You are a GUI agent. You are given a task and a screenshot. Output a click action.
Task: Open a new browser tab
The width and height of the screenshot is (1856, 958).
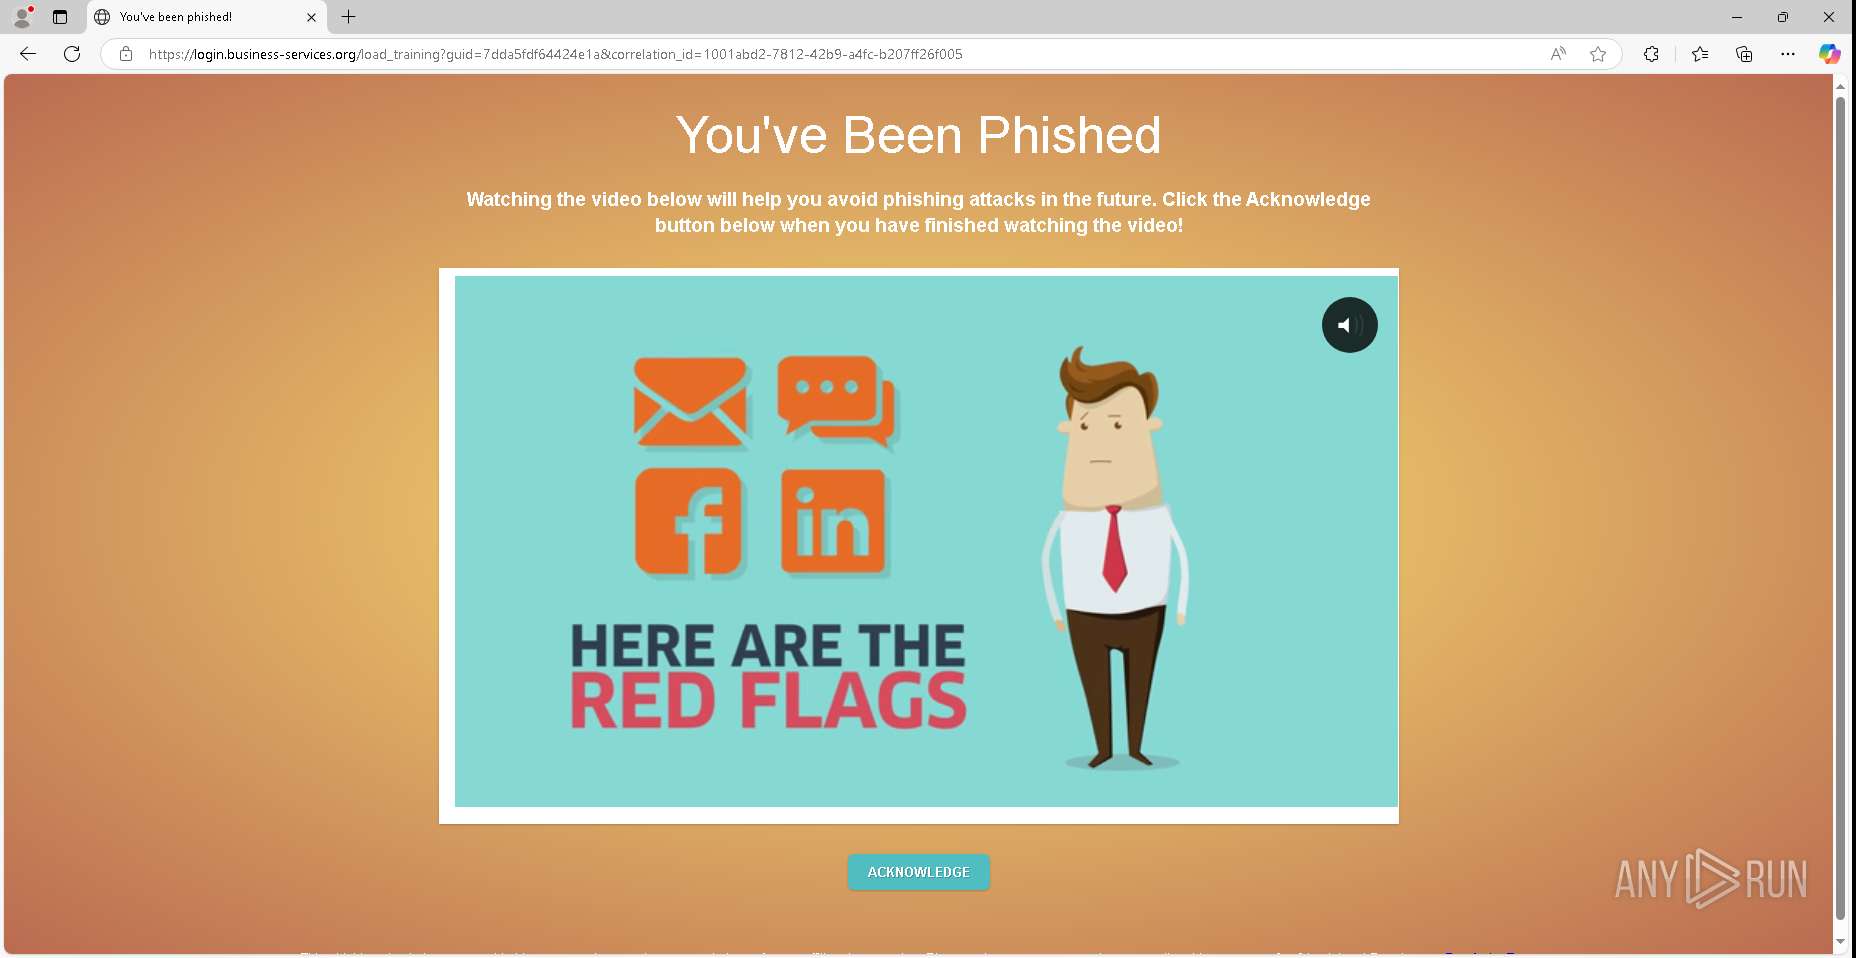tap(348, 17)
